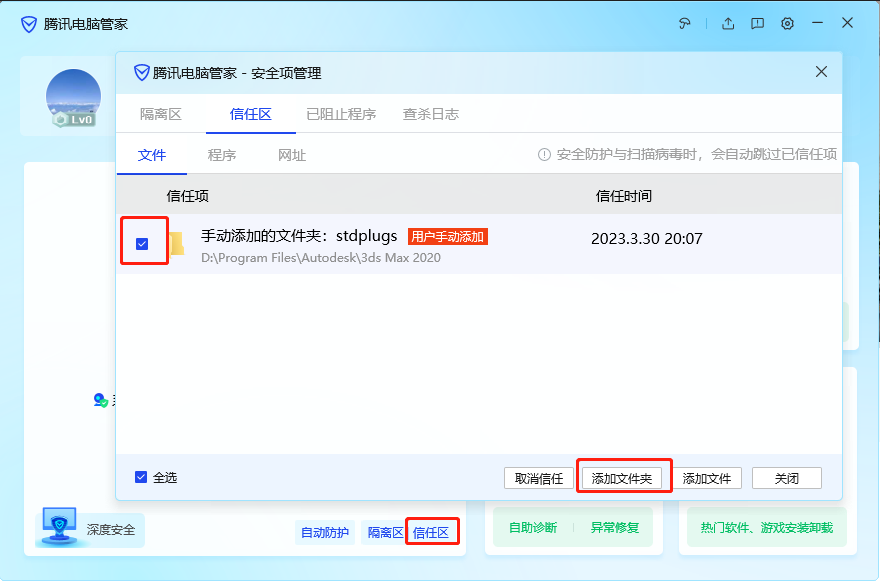880x582 pixels.
Task: Click the 腾讯电脑管家 title text
Action: pos(86,24)
